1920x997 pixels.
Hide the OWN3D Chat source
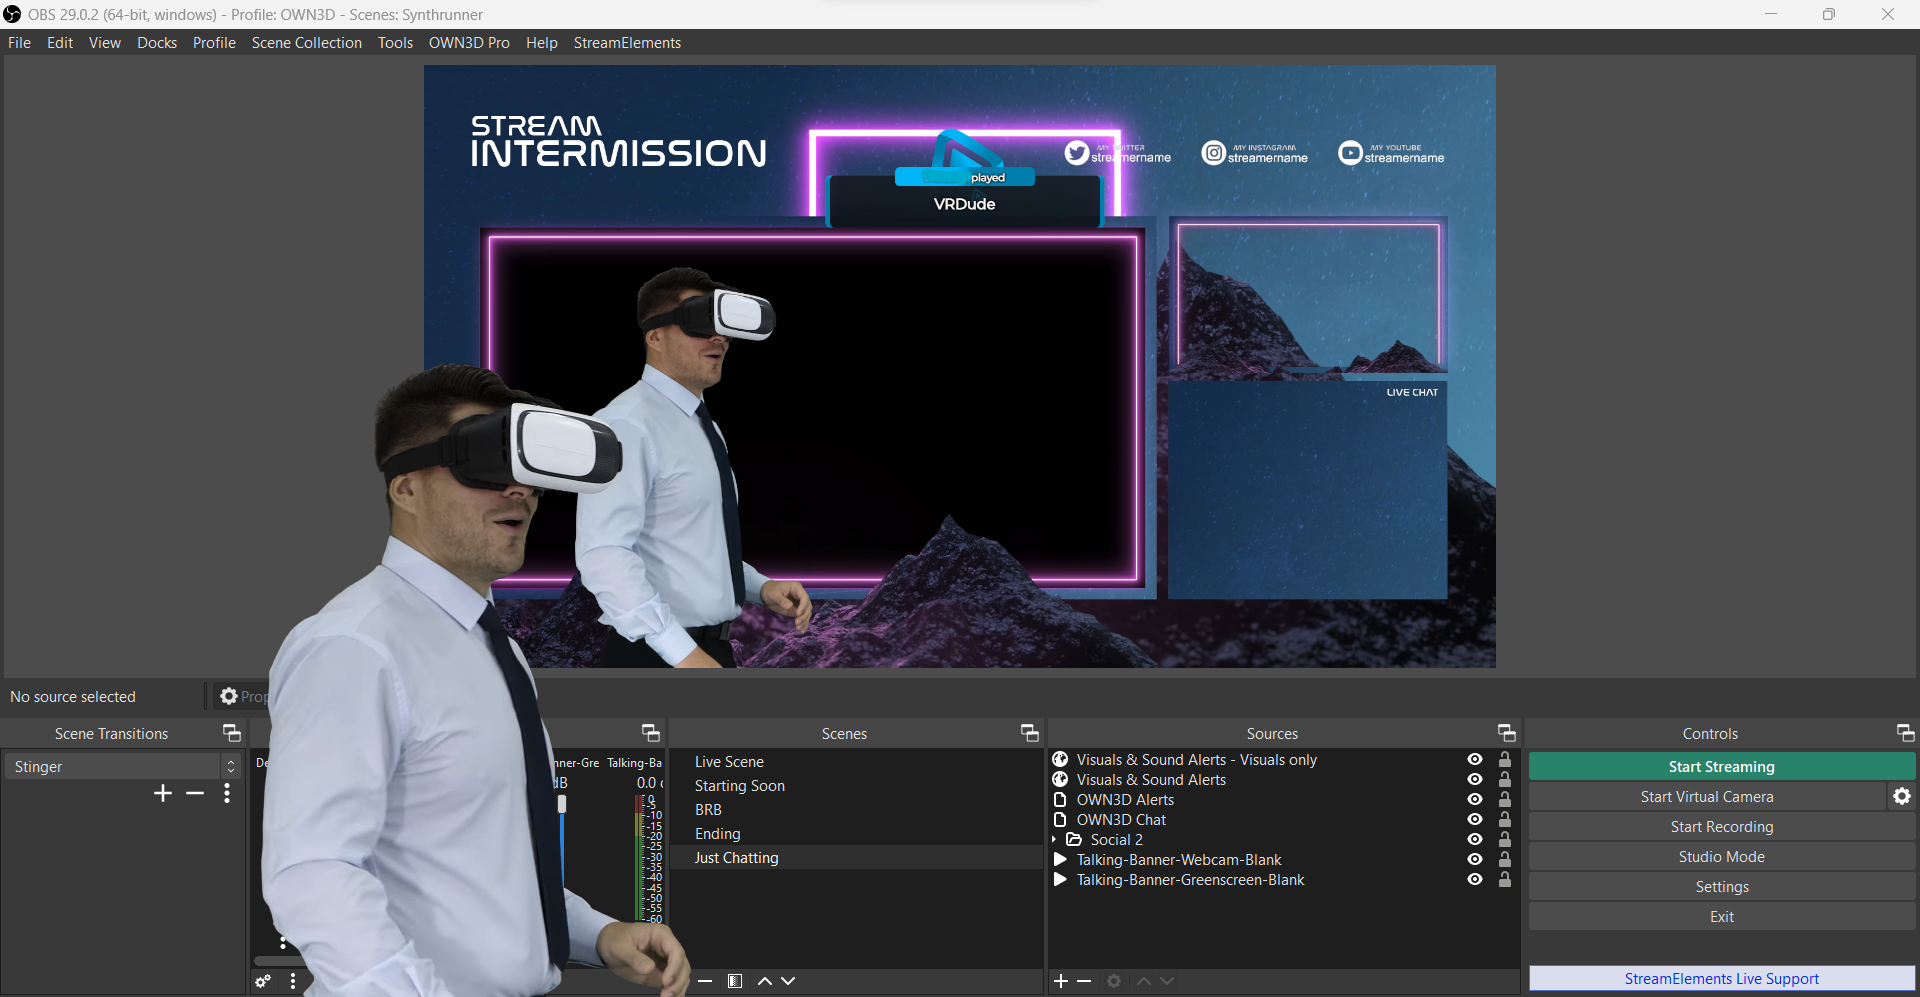(x=1475, y=819)
